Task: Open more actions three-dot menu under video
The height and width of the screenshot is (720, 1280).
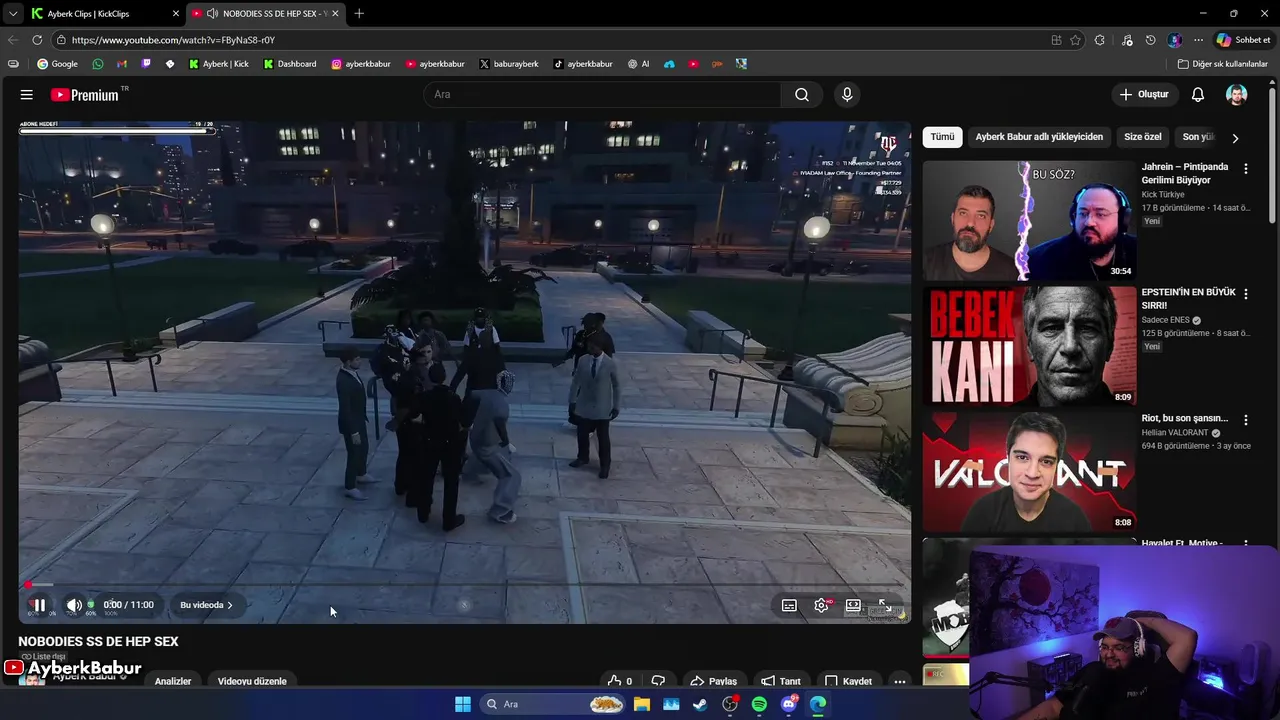Action: (x=900, y=681)
